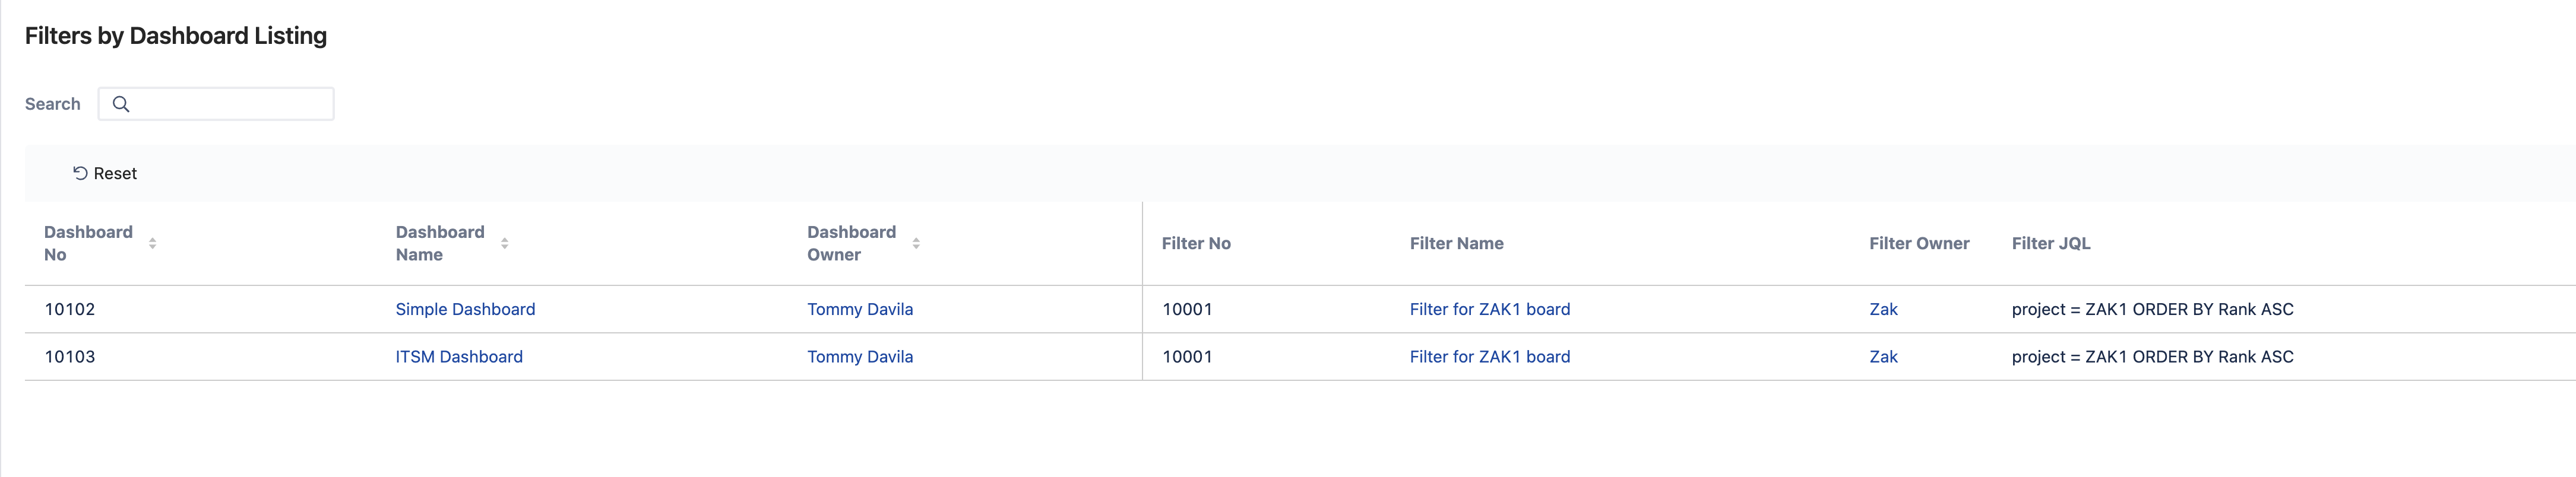Open filter owner Zak in first row

click(x=1883, y=309)
